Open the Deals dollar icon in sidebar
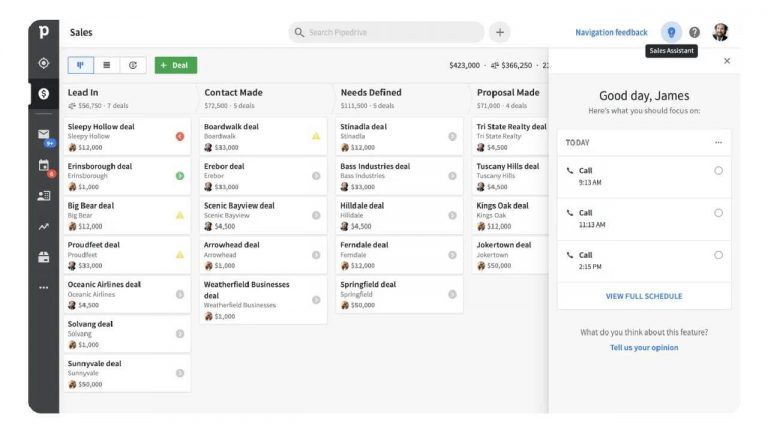Image resolution: width=768 pixels, height=432 pixels. (44, 94)
